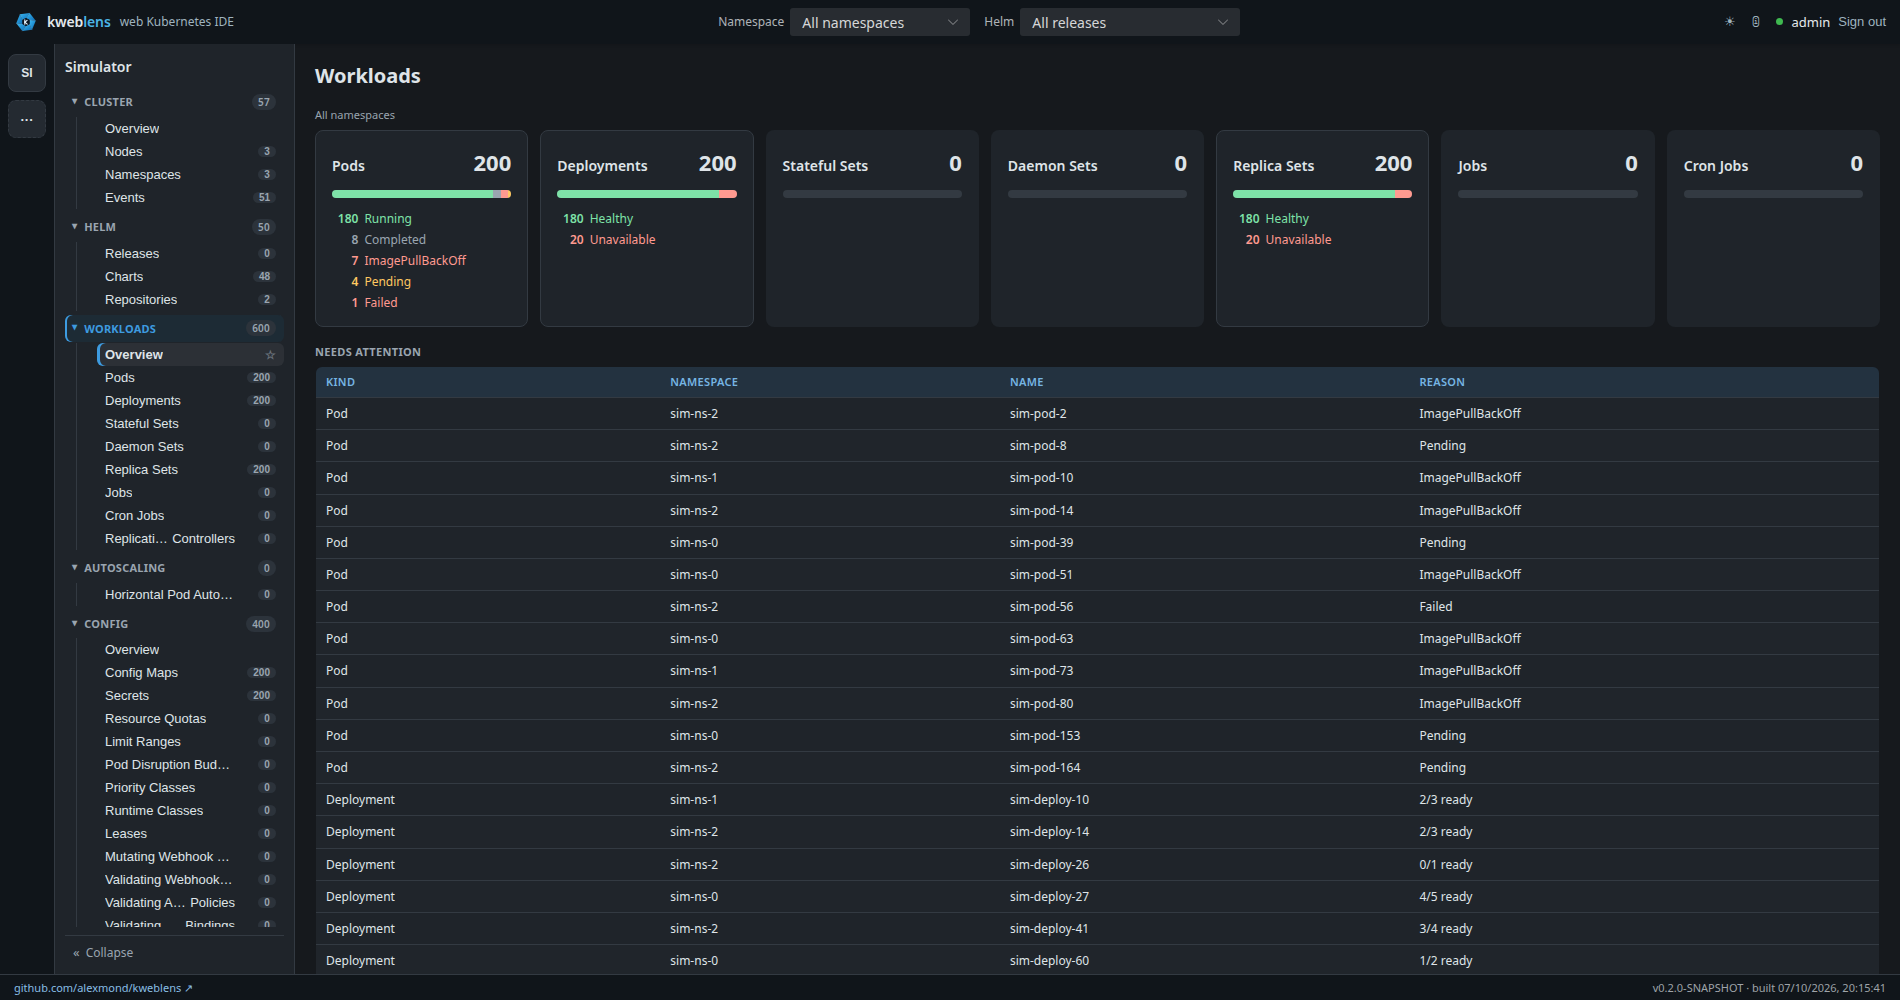Star the Workloads Overview favorite icon
1900x1000 pixels.
point(270,355)
